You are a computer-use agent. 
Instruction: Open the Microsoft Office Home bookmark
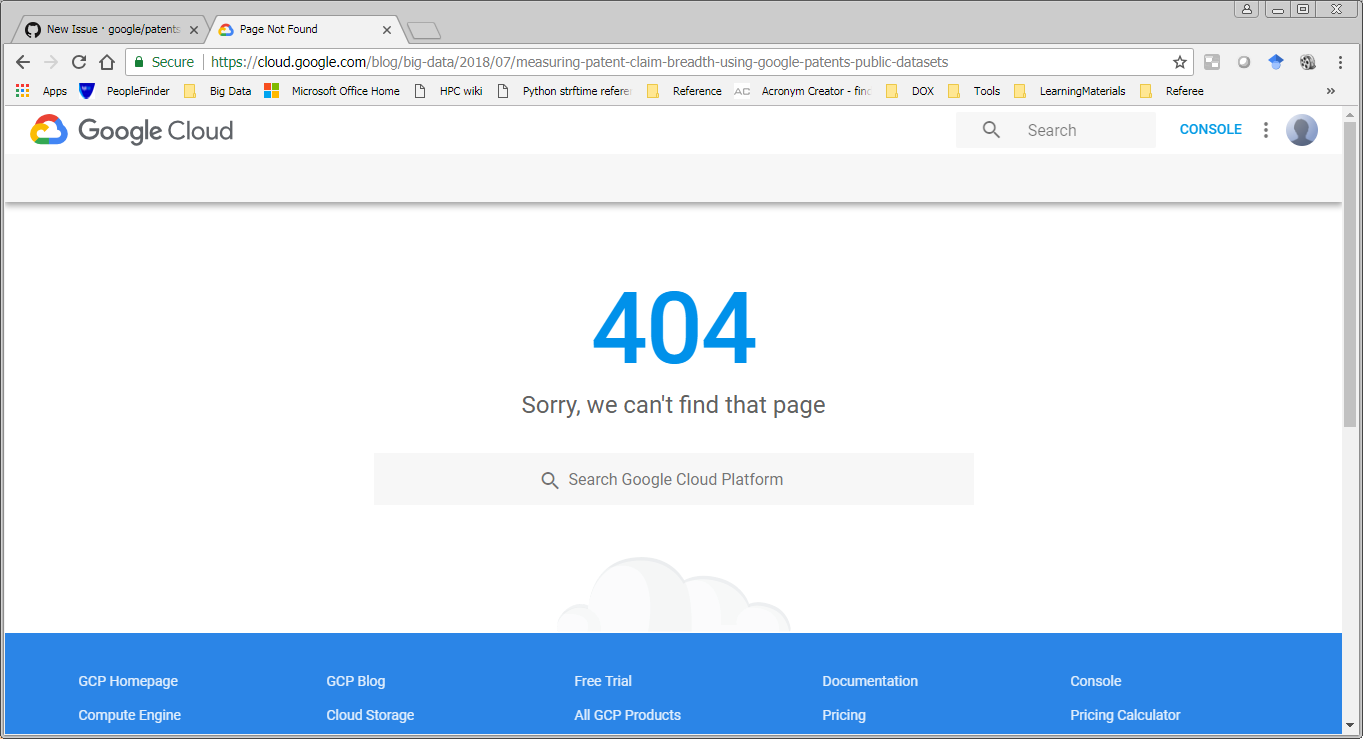(332, 91)
